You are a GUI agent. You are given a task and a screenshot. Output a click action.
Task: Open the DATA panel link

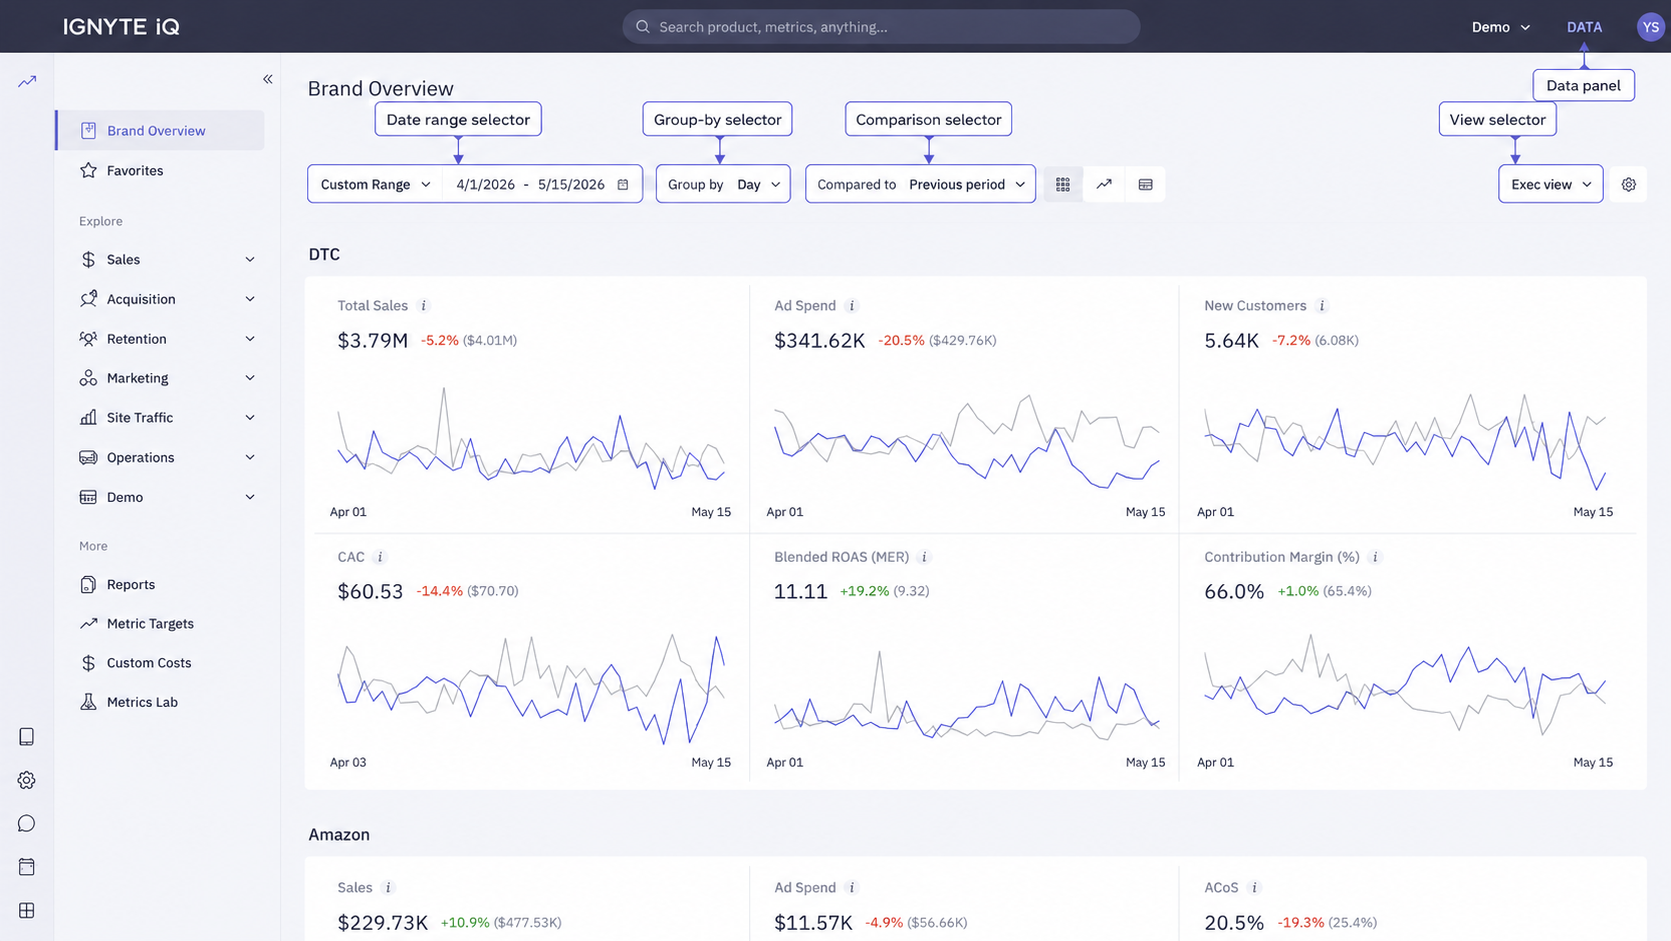(x=1584, y=27)
